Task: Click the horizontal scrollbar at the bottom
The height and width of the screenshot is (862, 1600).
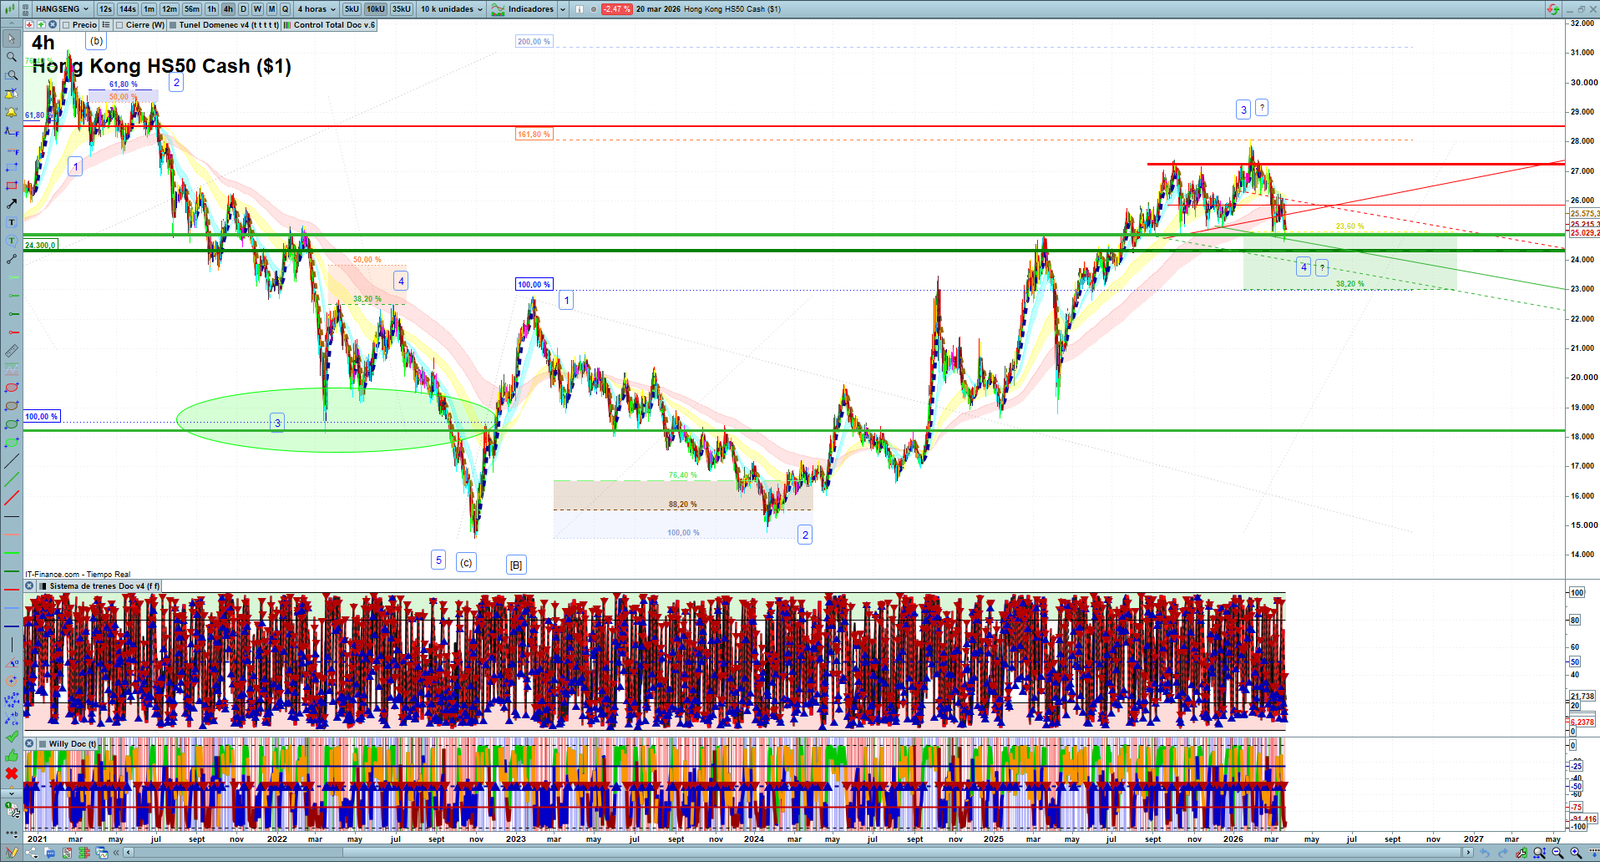Action: 800,853
